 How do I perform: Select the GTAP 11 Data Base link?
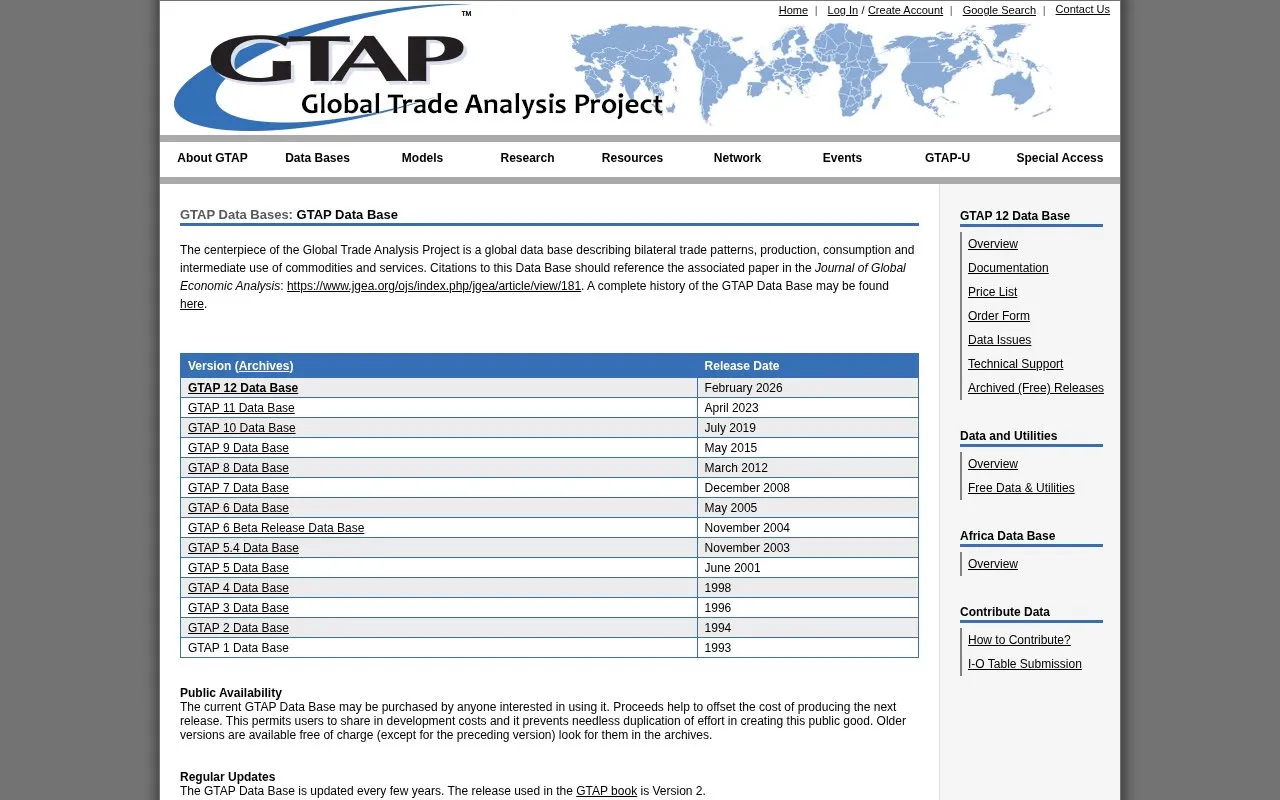click(241, 408)
